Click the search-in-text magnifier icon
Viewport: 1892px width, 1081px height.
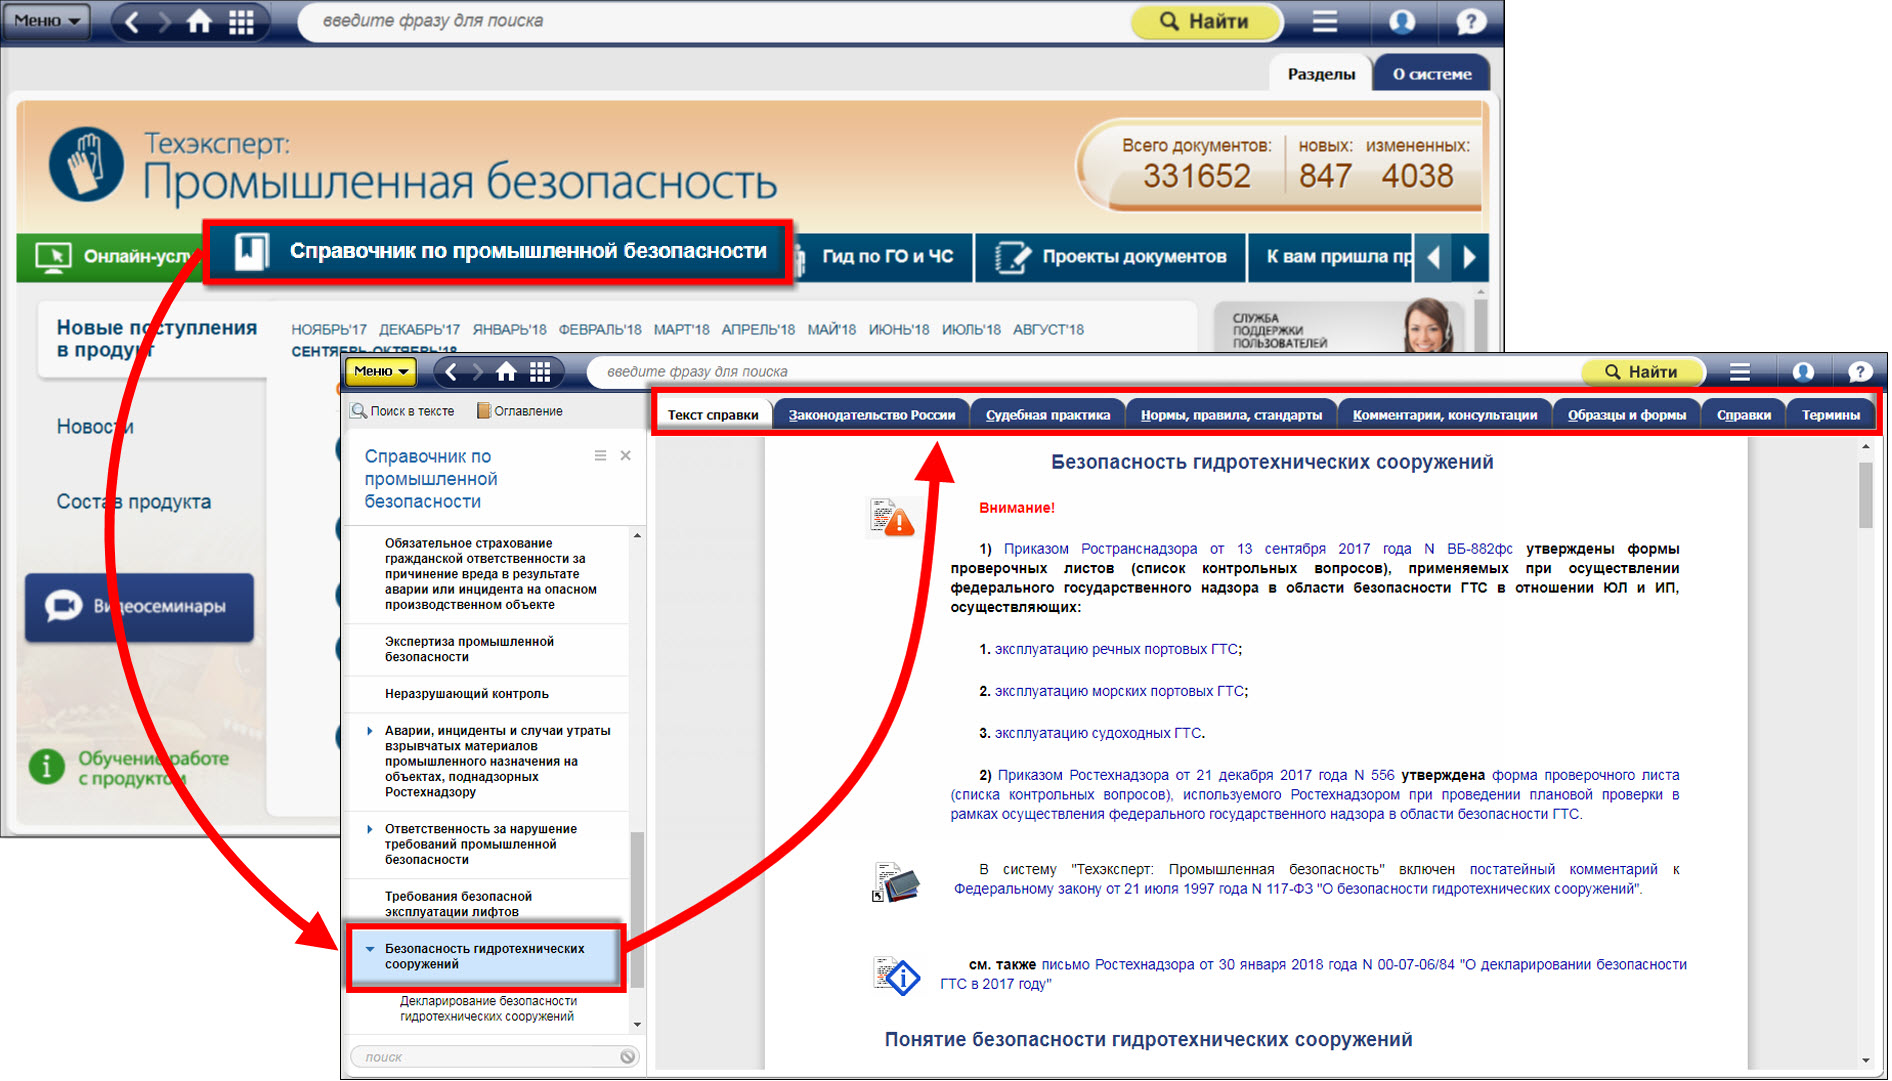(x=359, y=411)
